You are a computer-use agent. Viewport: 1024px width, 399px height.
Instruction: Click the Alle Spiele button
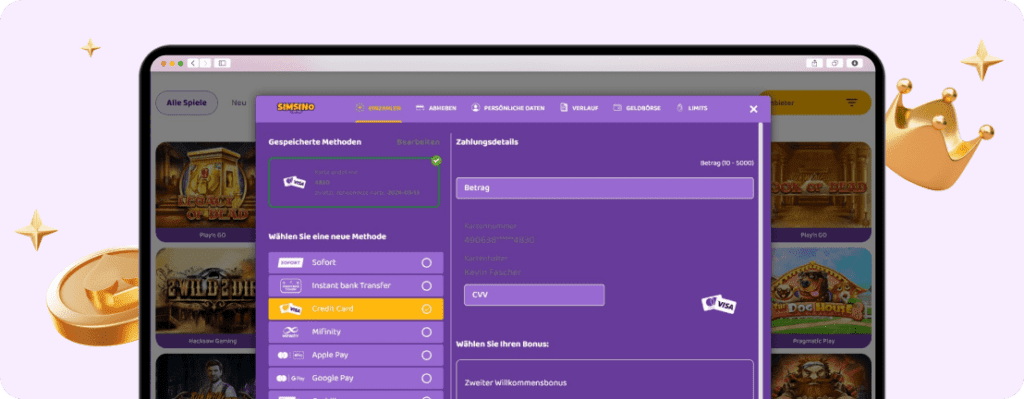click(186, 103)
